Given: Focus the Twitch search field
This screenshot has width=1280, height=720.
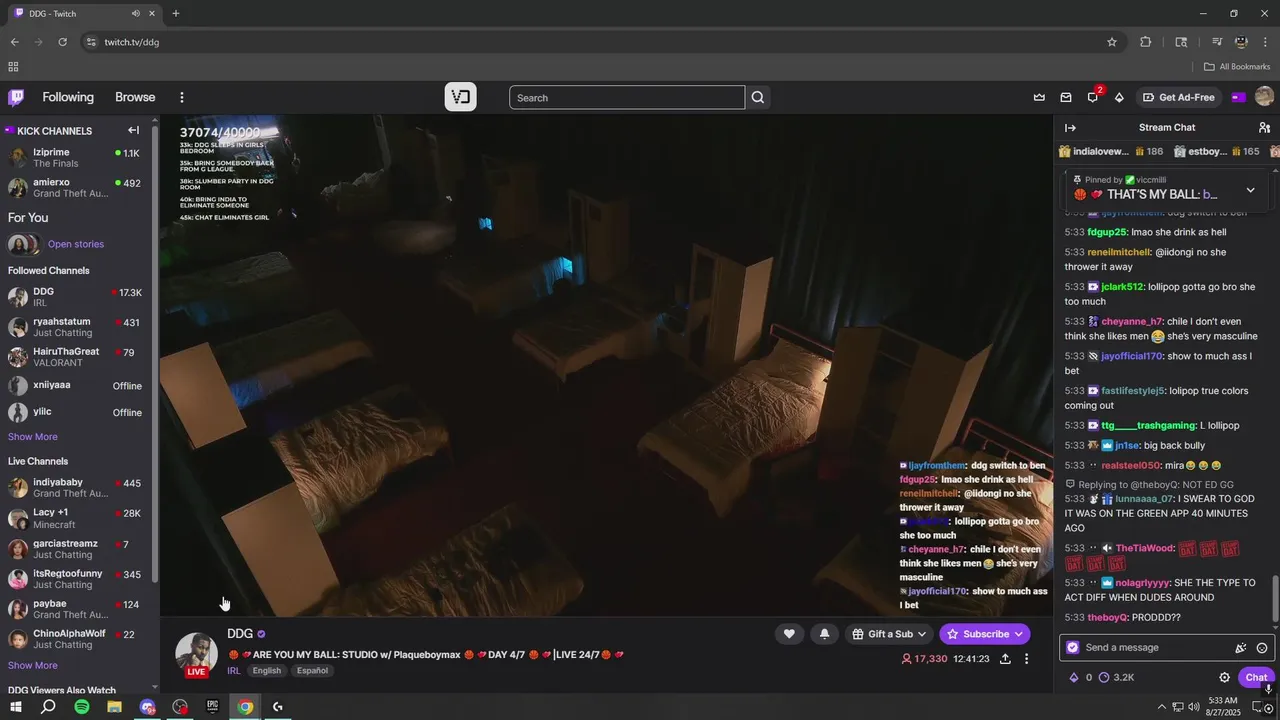Looking at the screenshot, I should pyautogui.click(x=627, y=97).
